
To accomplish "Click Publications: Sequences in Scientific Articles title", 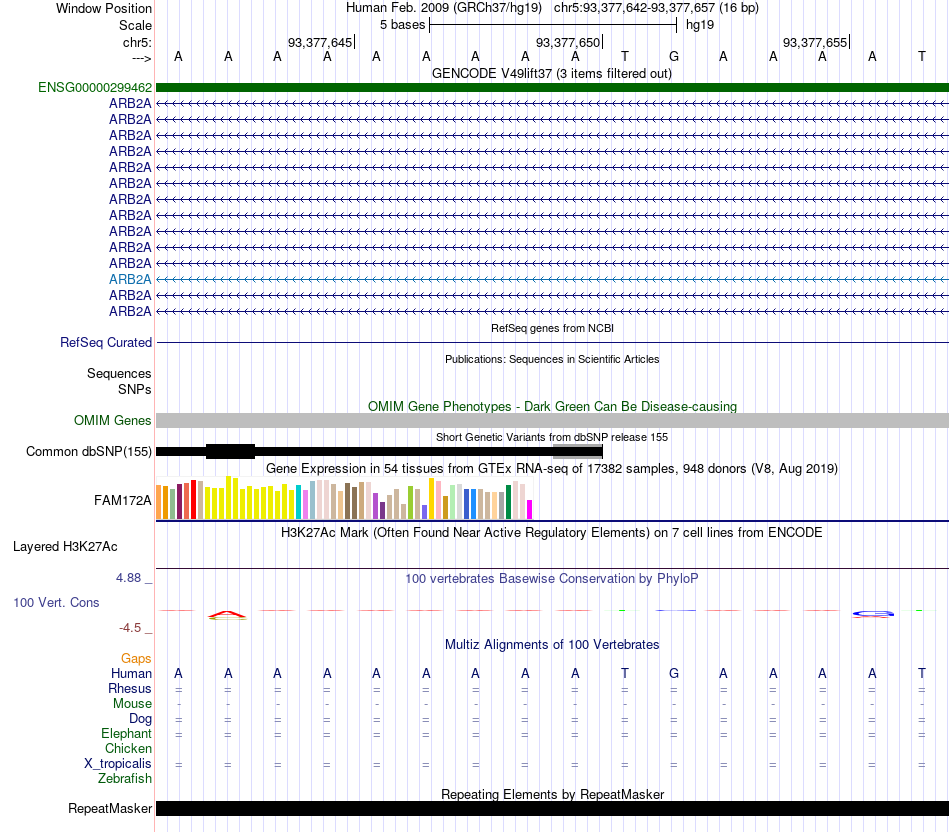I will coord(552,359).
